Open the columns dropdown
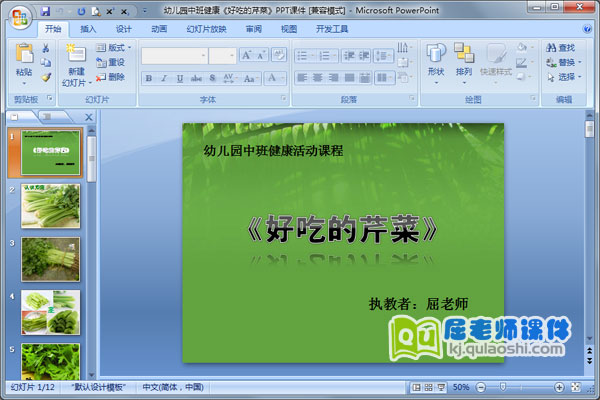600x400 pixels. click(x=384, y=78)
